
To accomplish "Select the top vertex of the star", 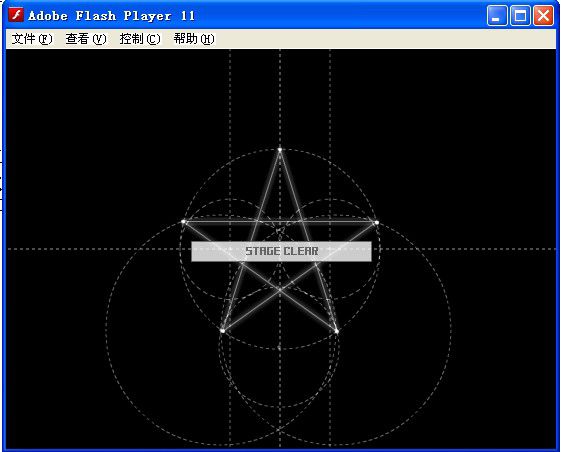I will coord(280,149).
